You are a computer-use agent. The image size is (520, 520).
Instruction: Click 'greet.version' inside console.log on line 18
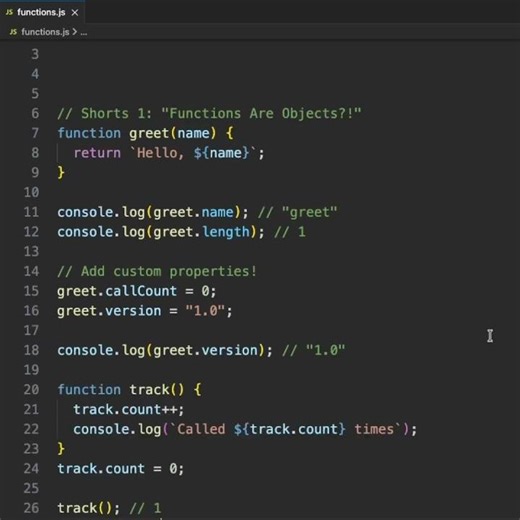pos(205,350)
